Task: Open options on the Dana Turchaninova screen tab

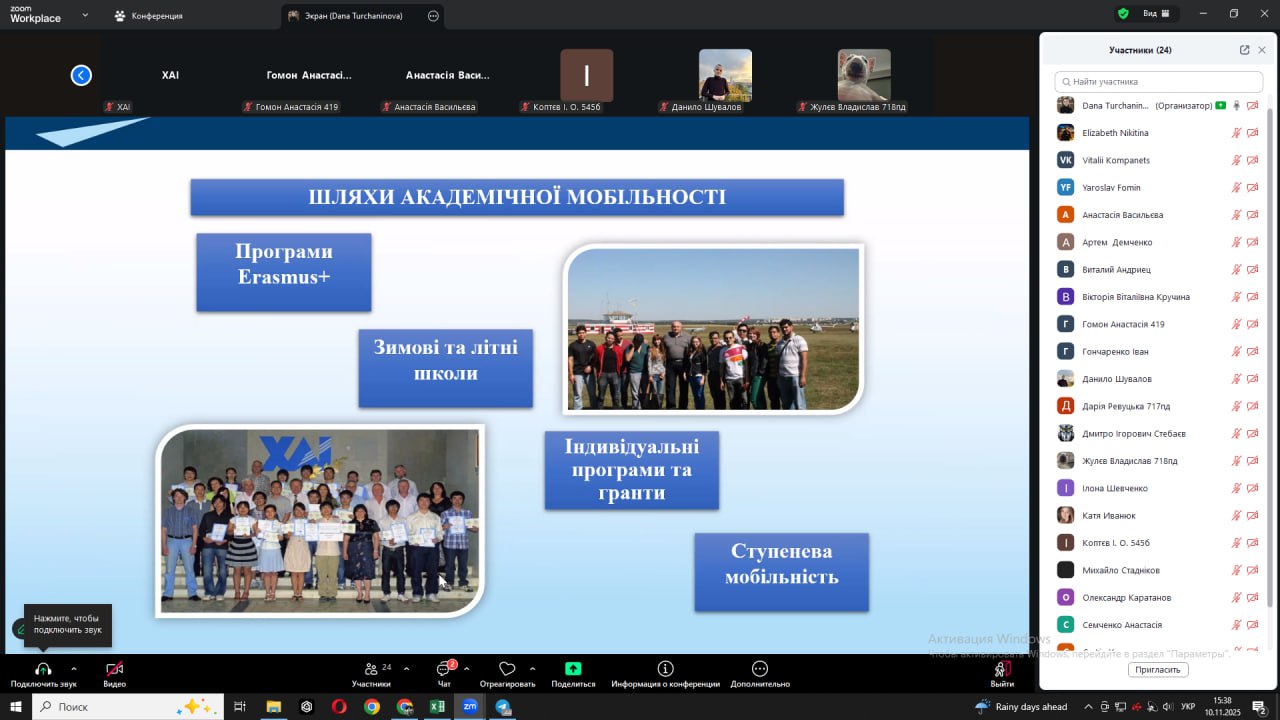Action: (x=433, y=16)
